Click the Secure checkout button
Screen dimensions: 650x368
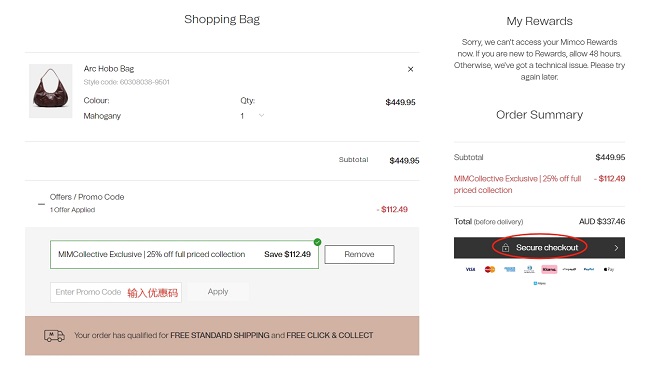pyautogui.click(x=539, y=248)
